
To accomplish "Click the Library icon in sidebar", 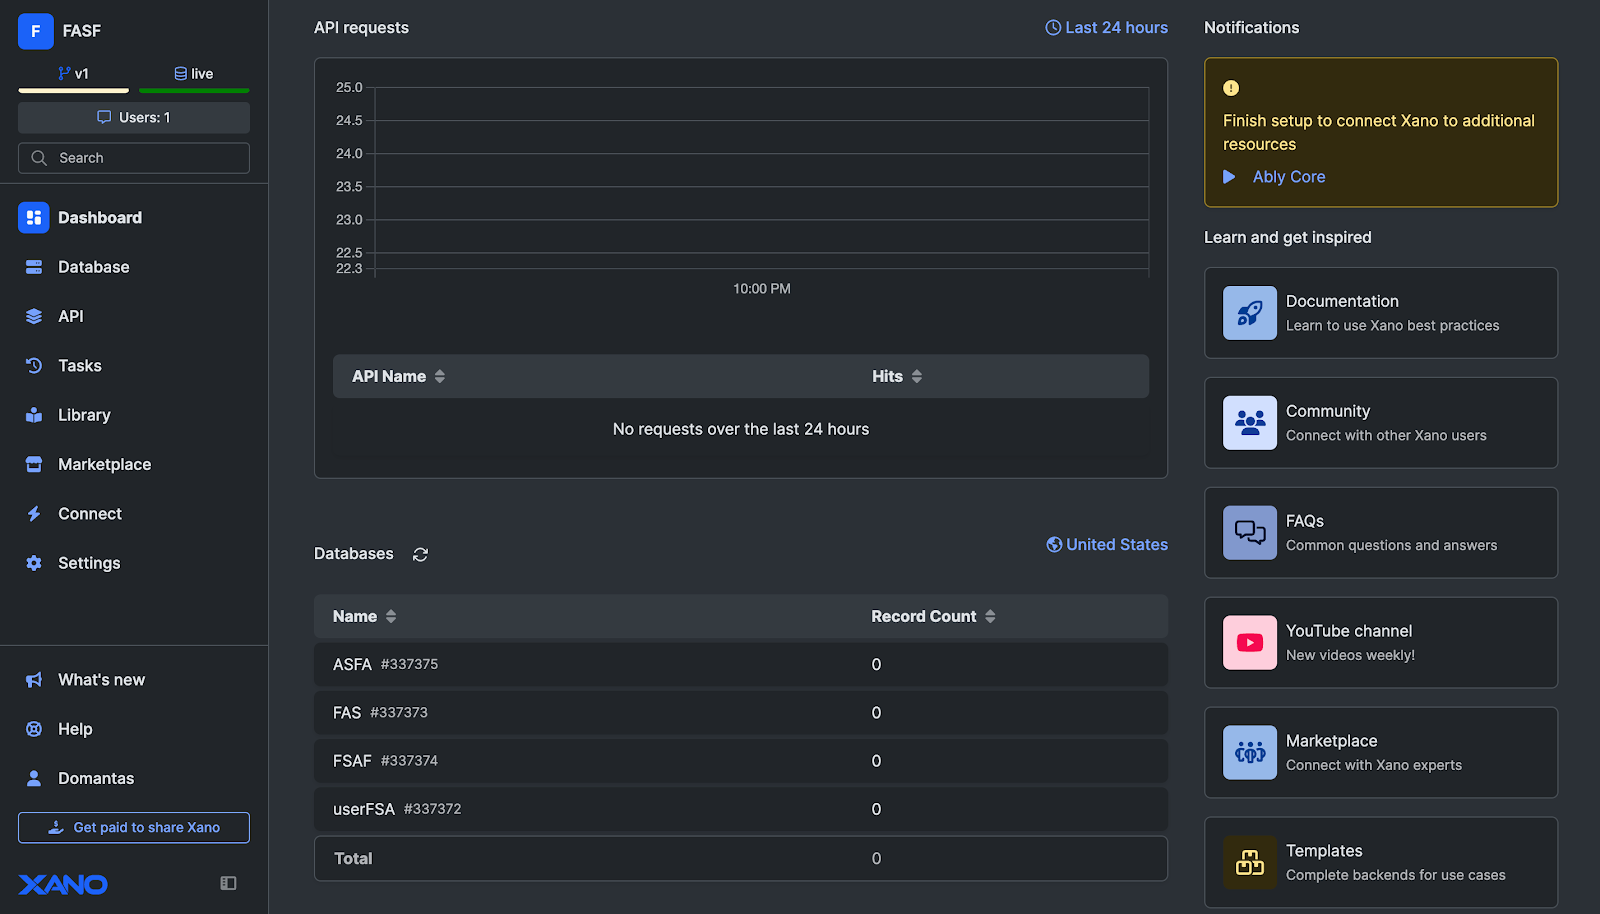I will pyautogui.click(x=34, y=415).
